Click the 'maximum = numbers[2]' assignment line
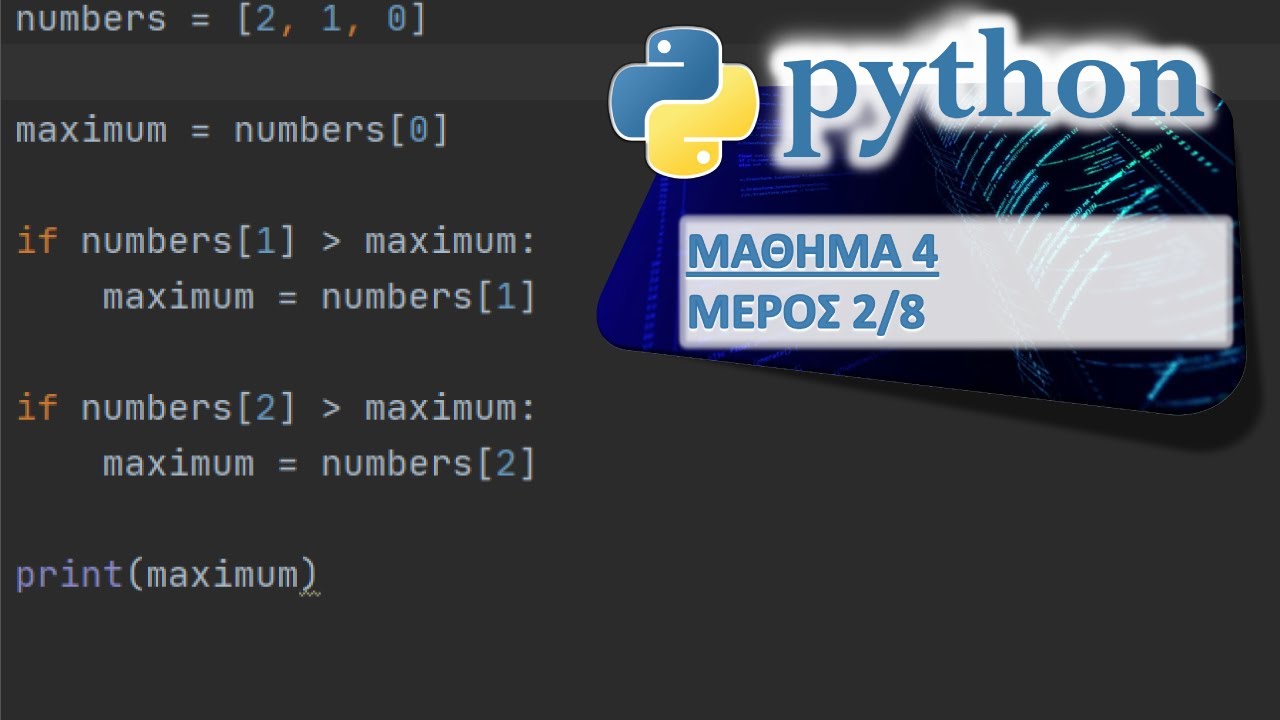 (319, 464)
